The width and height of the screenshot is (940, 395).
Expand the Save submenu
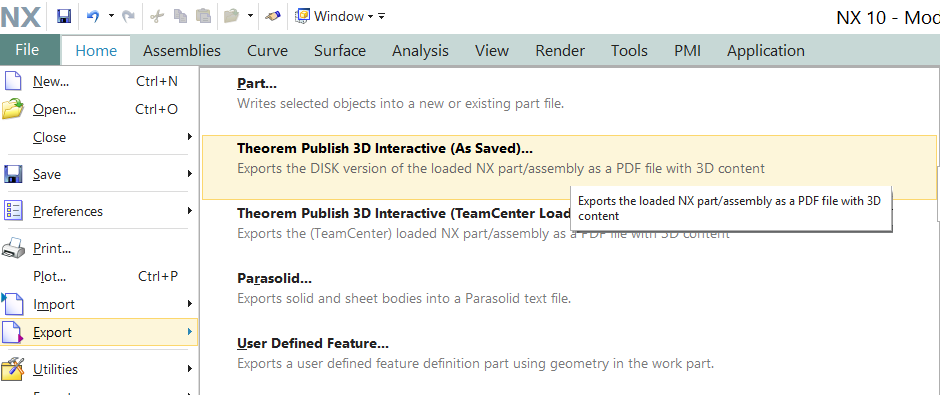99,174
